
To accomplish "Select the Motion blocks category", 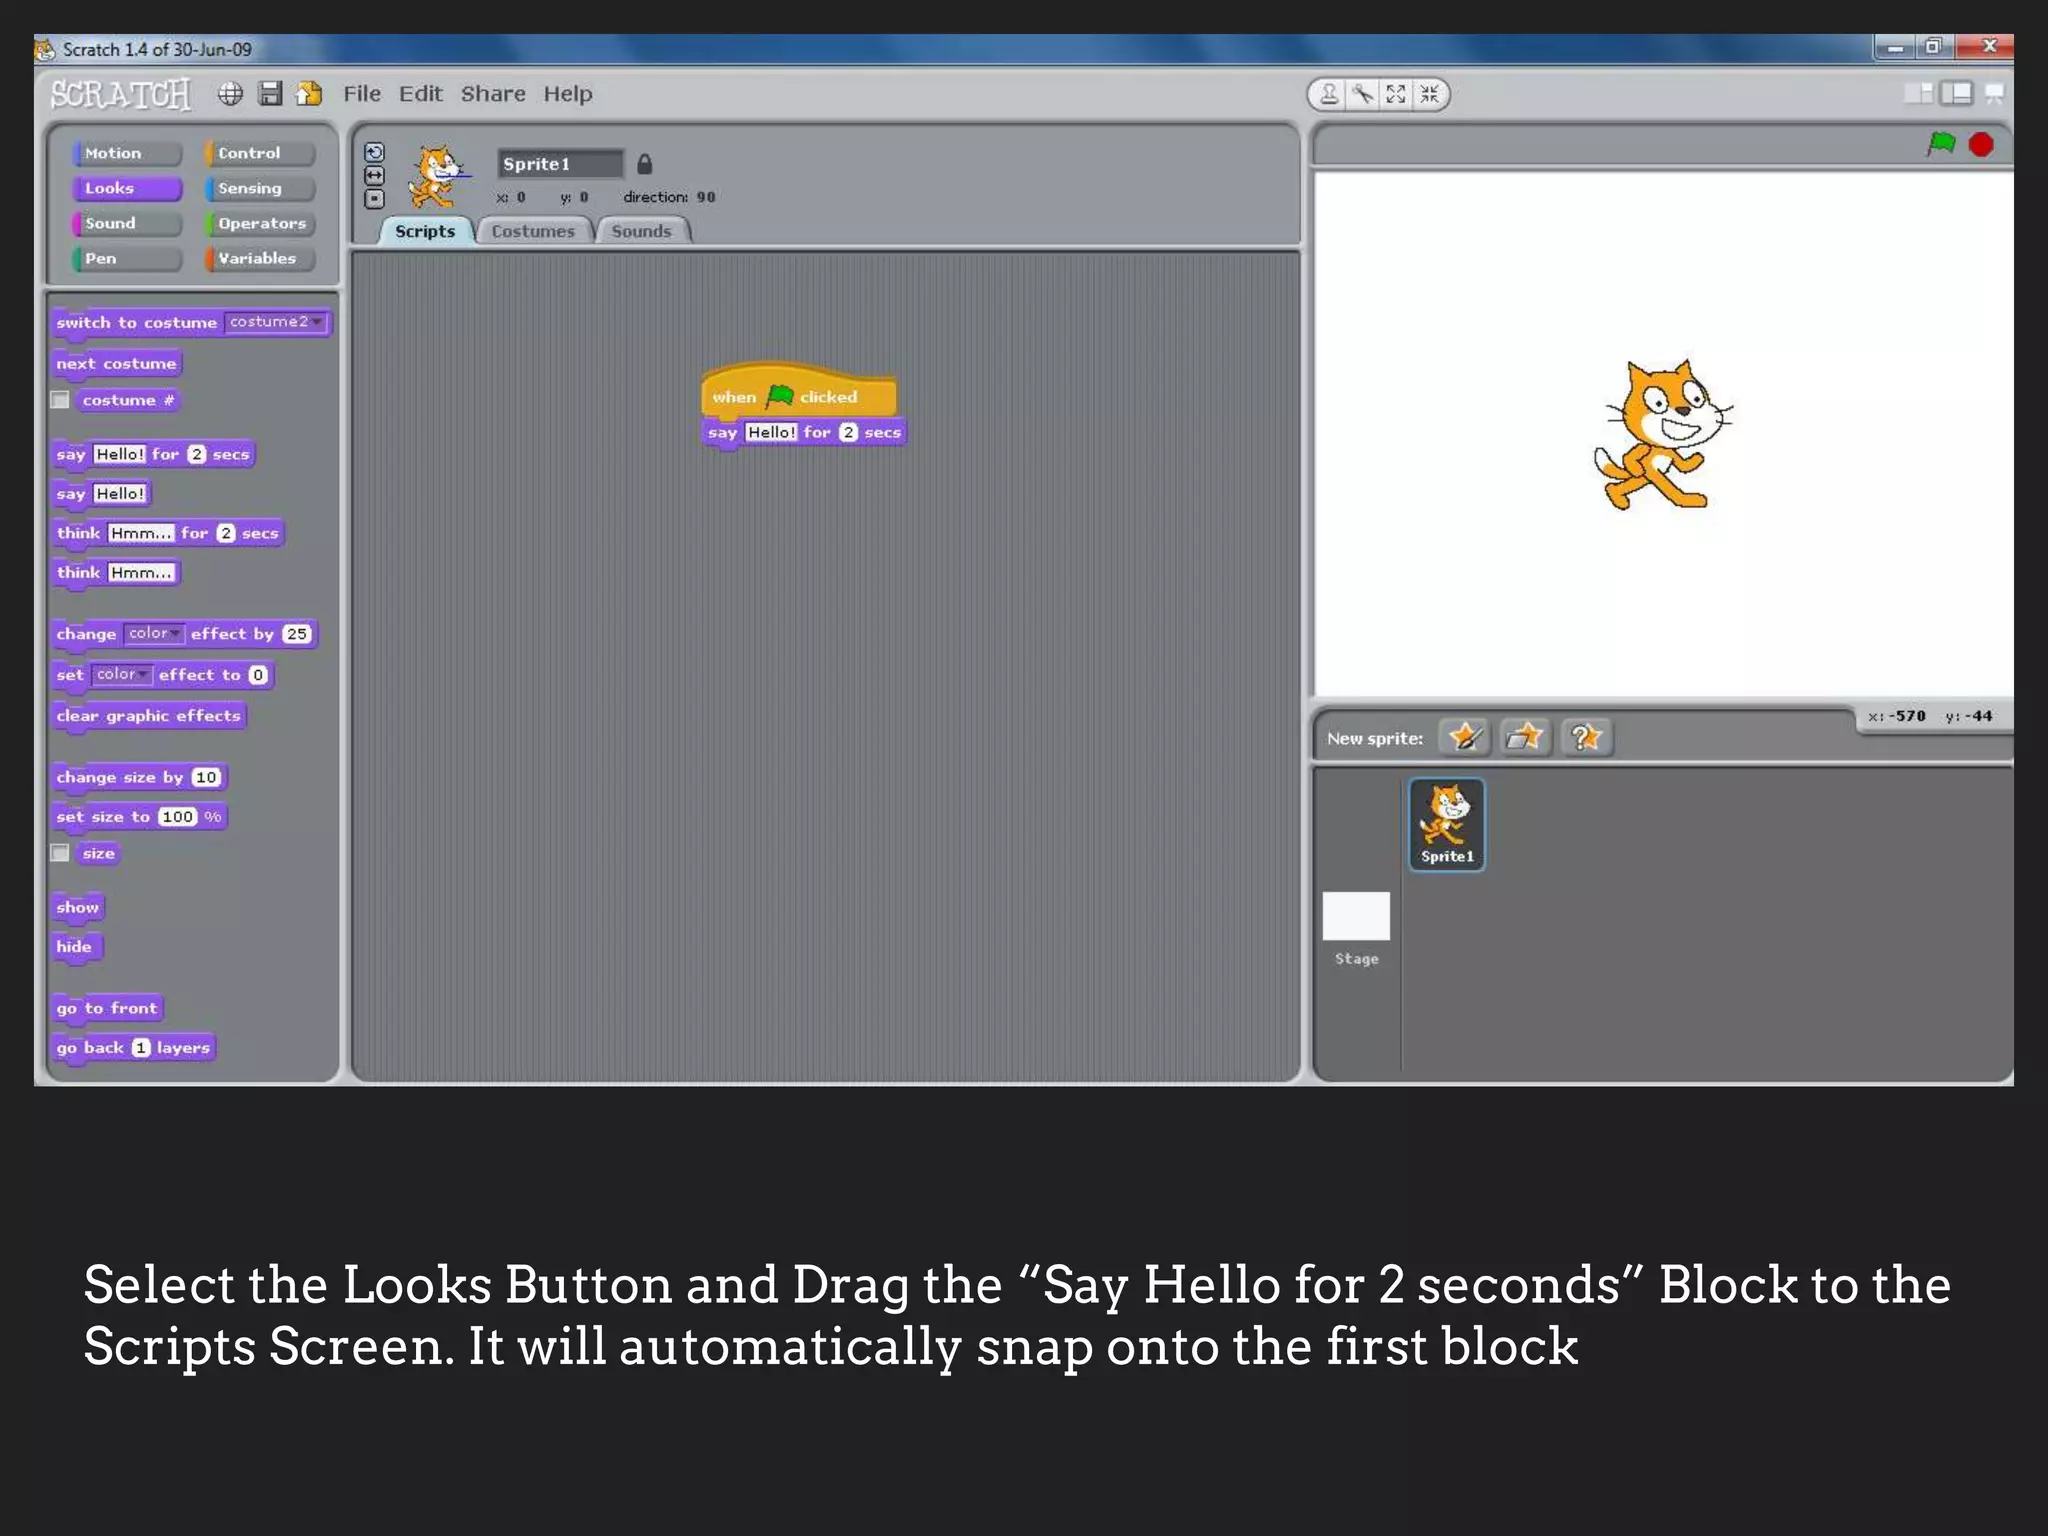I will pyautogui.click(x=127, y=153).
